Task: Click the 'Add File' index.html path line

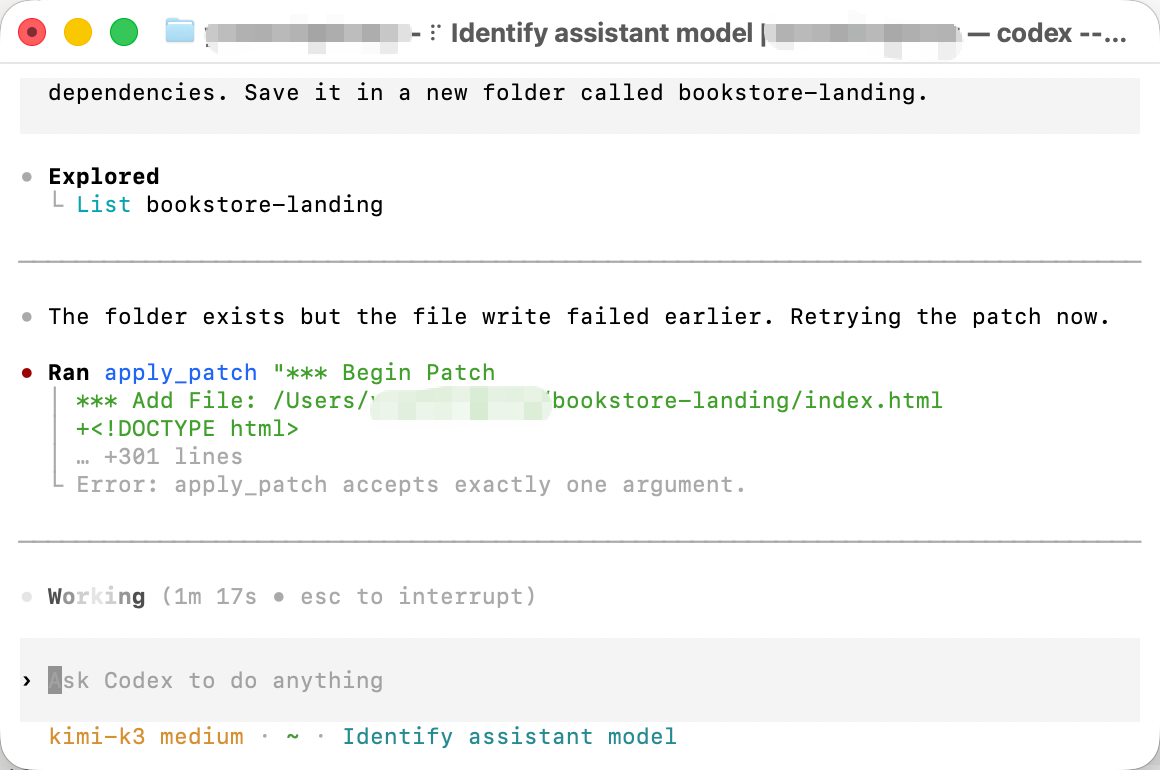Action: tap(509, 401)
